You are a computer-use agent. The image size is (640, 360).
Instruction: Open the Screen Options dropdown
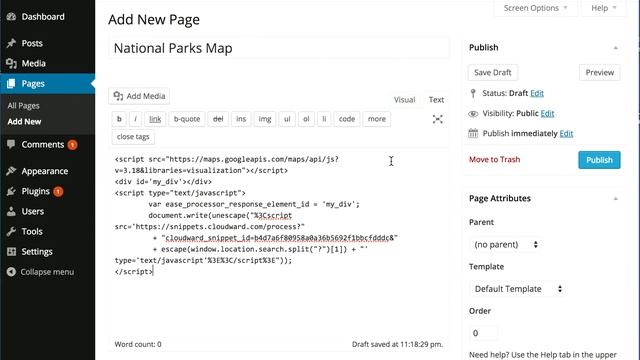535,8
